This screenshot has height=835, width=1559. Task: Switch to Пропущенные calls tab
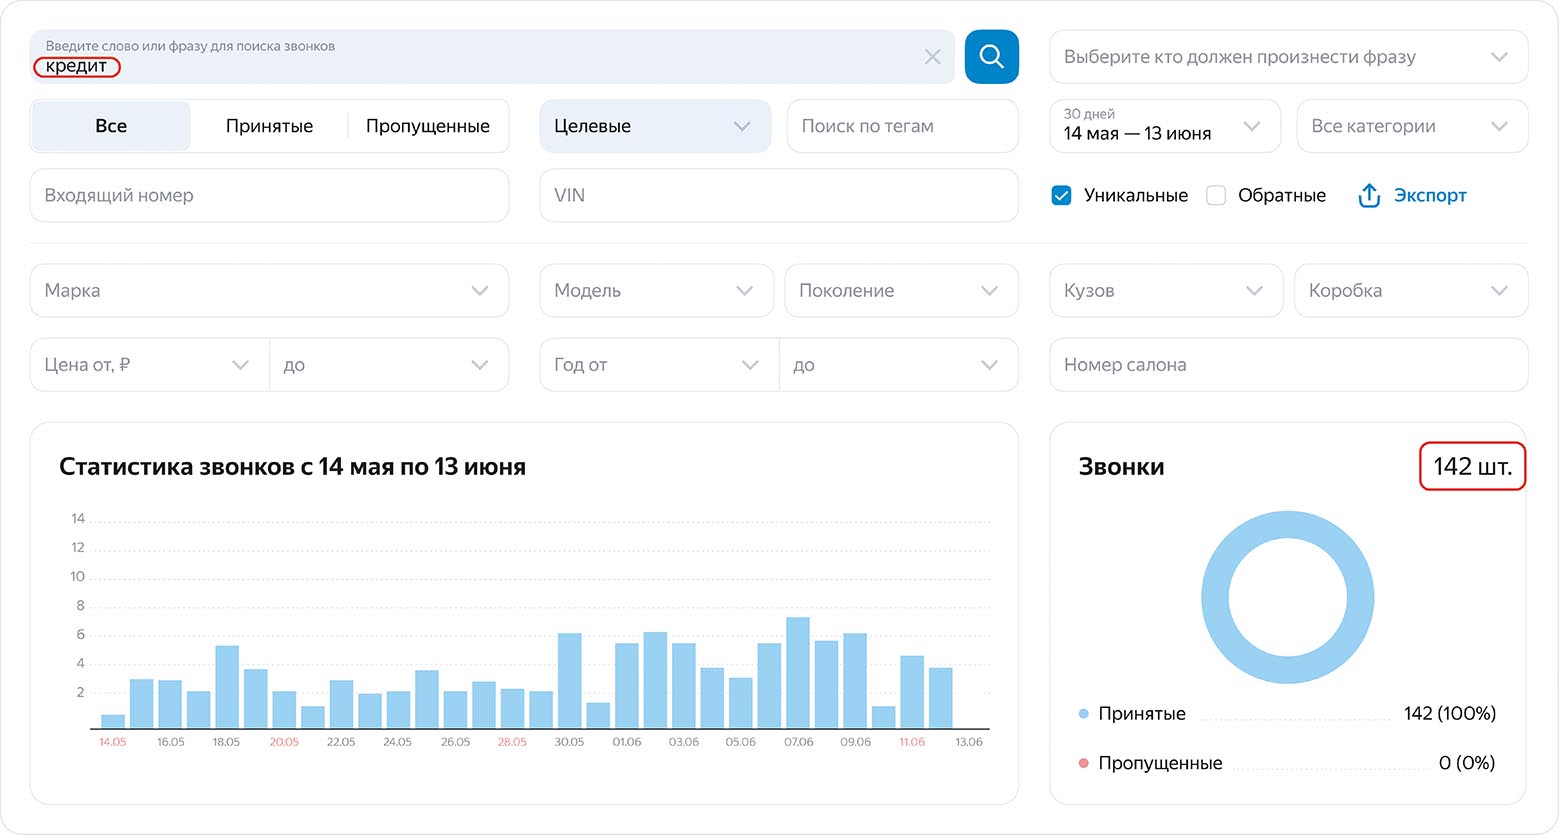pos(428,126)
